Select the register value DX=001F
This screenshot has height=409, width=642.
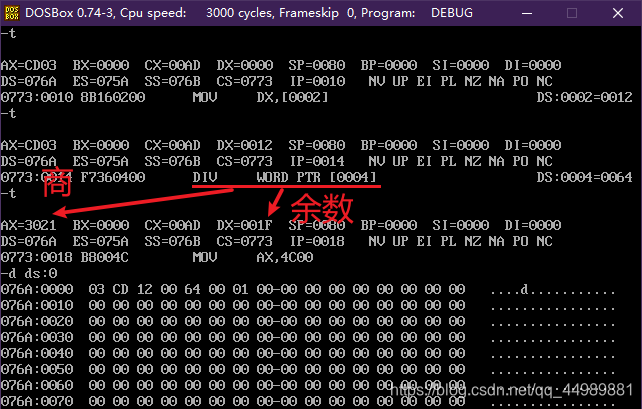[x=244, y=225]
